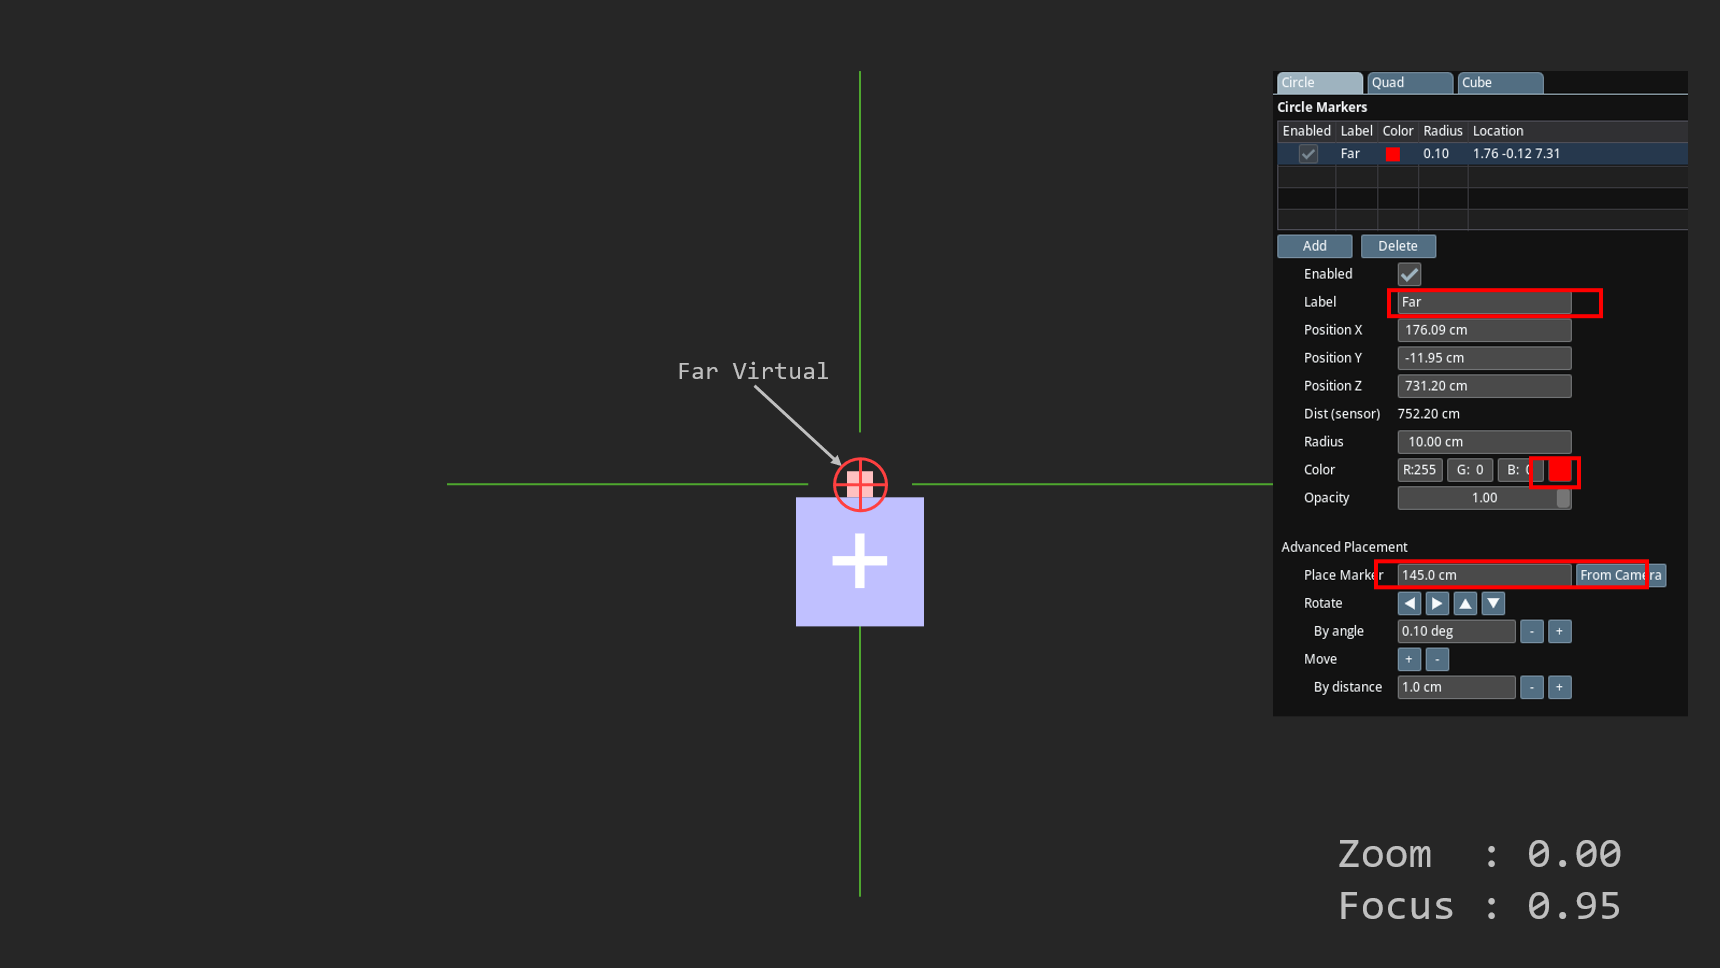Open the red color swatch picker

tap(1559, 470)
